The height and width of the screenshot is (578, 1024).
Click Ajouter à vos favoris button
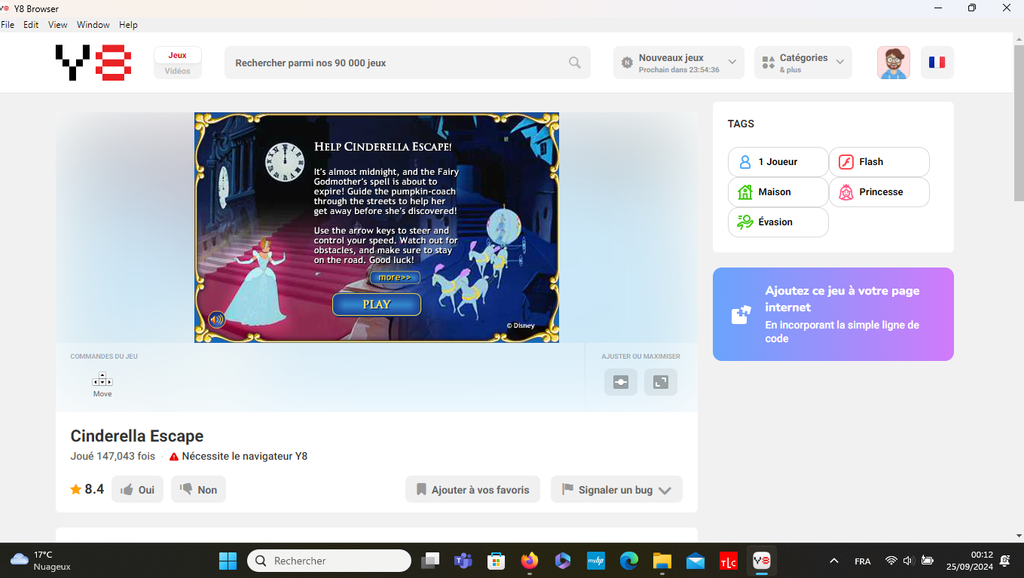click(473, 490)
